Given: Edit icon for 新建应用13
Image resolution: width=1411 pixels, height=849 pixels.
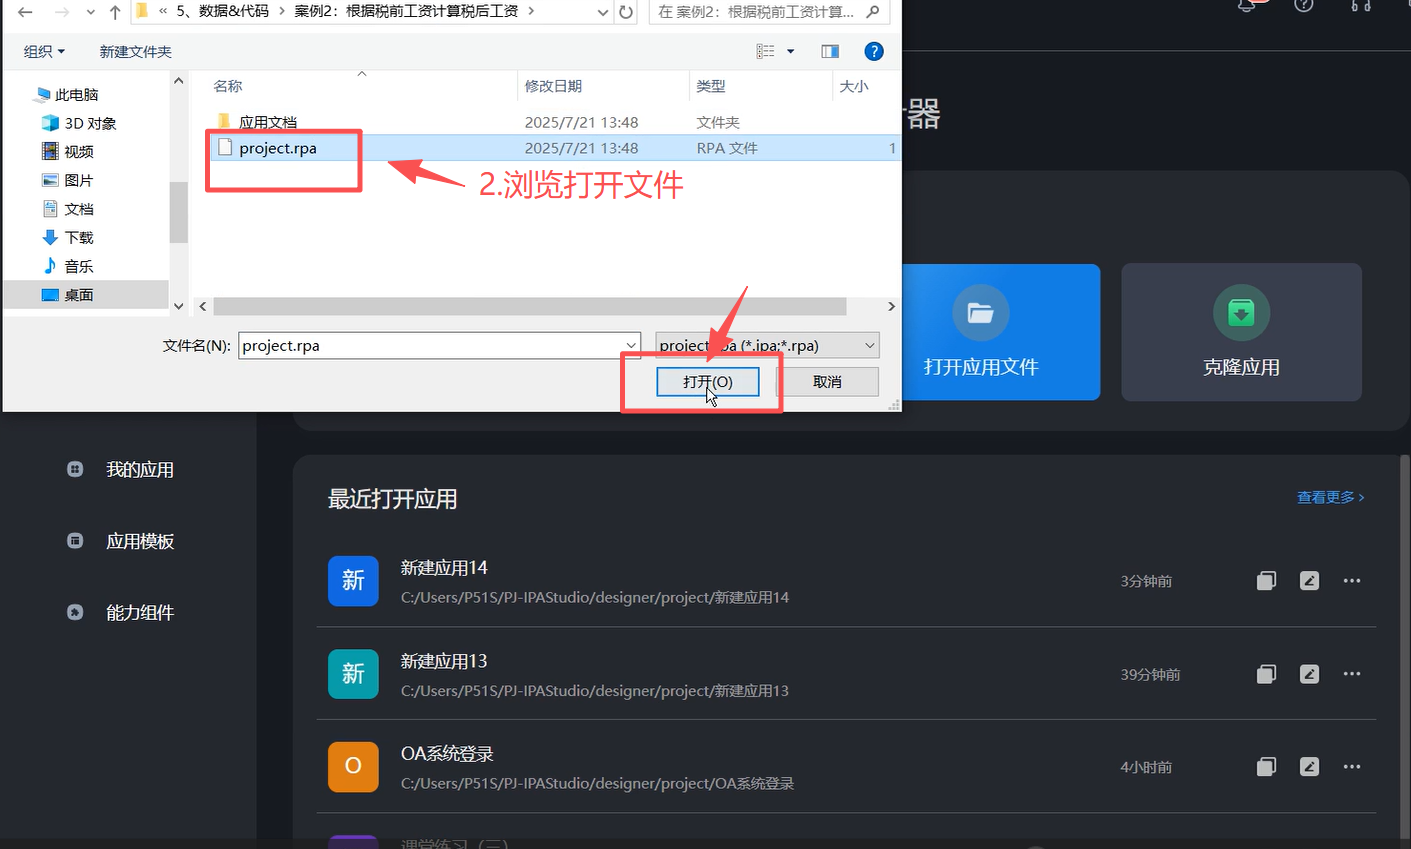Looking at the screenshot, I should point(1309,674).
